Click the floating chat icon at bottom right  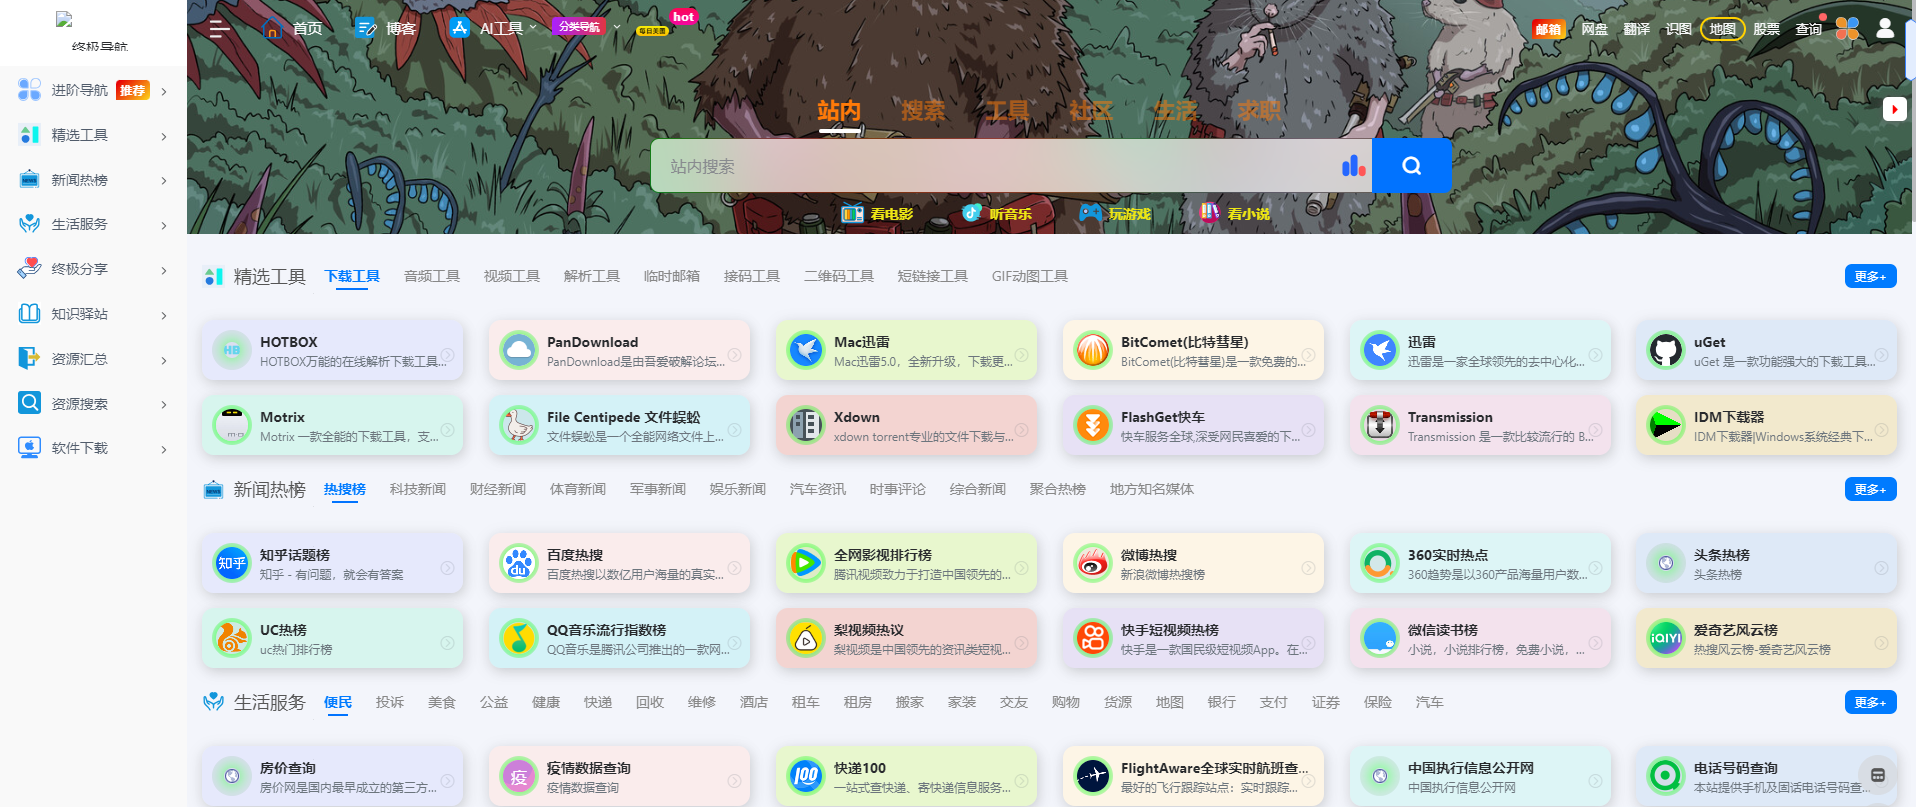coord(1877,774)
